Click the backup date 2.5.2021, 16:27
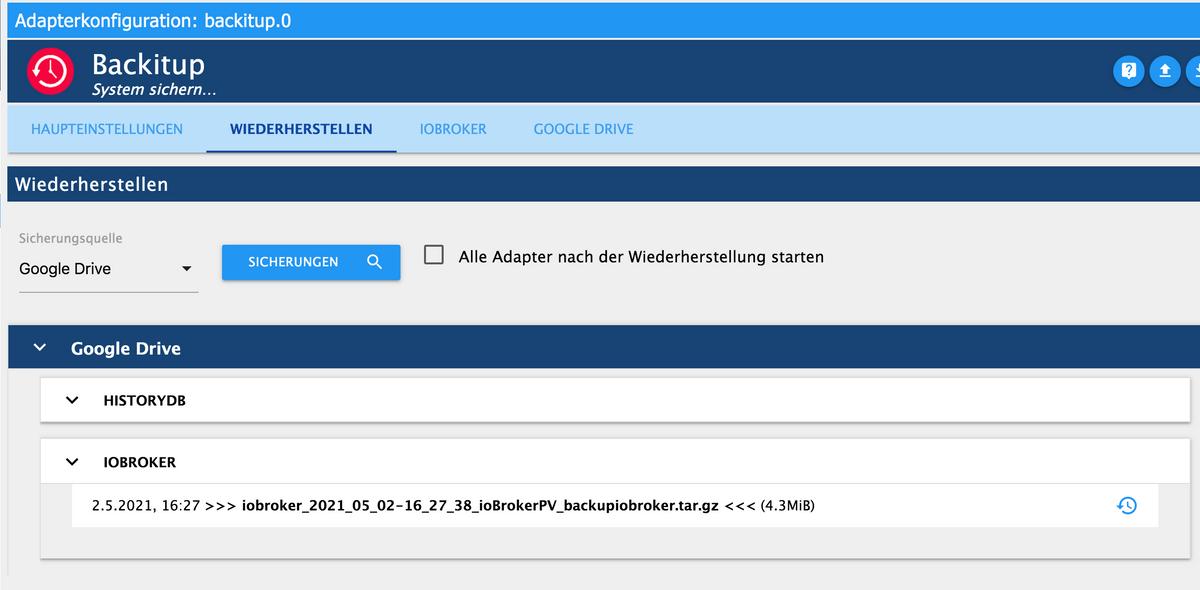 click(x=145, y=506)
